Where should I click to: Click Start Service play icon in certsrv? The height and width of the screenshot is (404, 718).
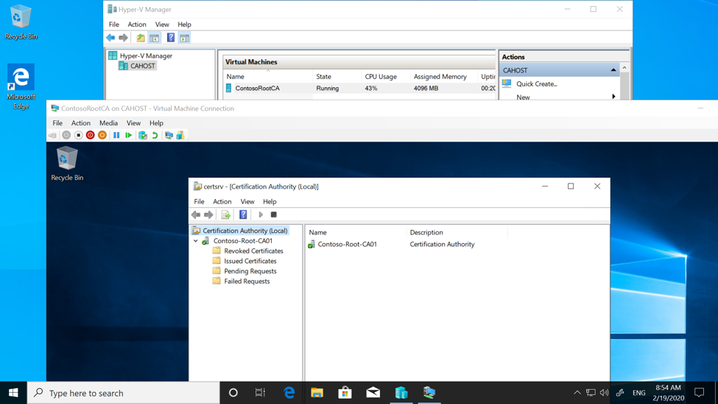tap(261, 215)
